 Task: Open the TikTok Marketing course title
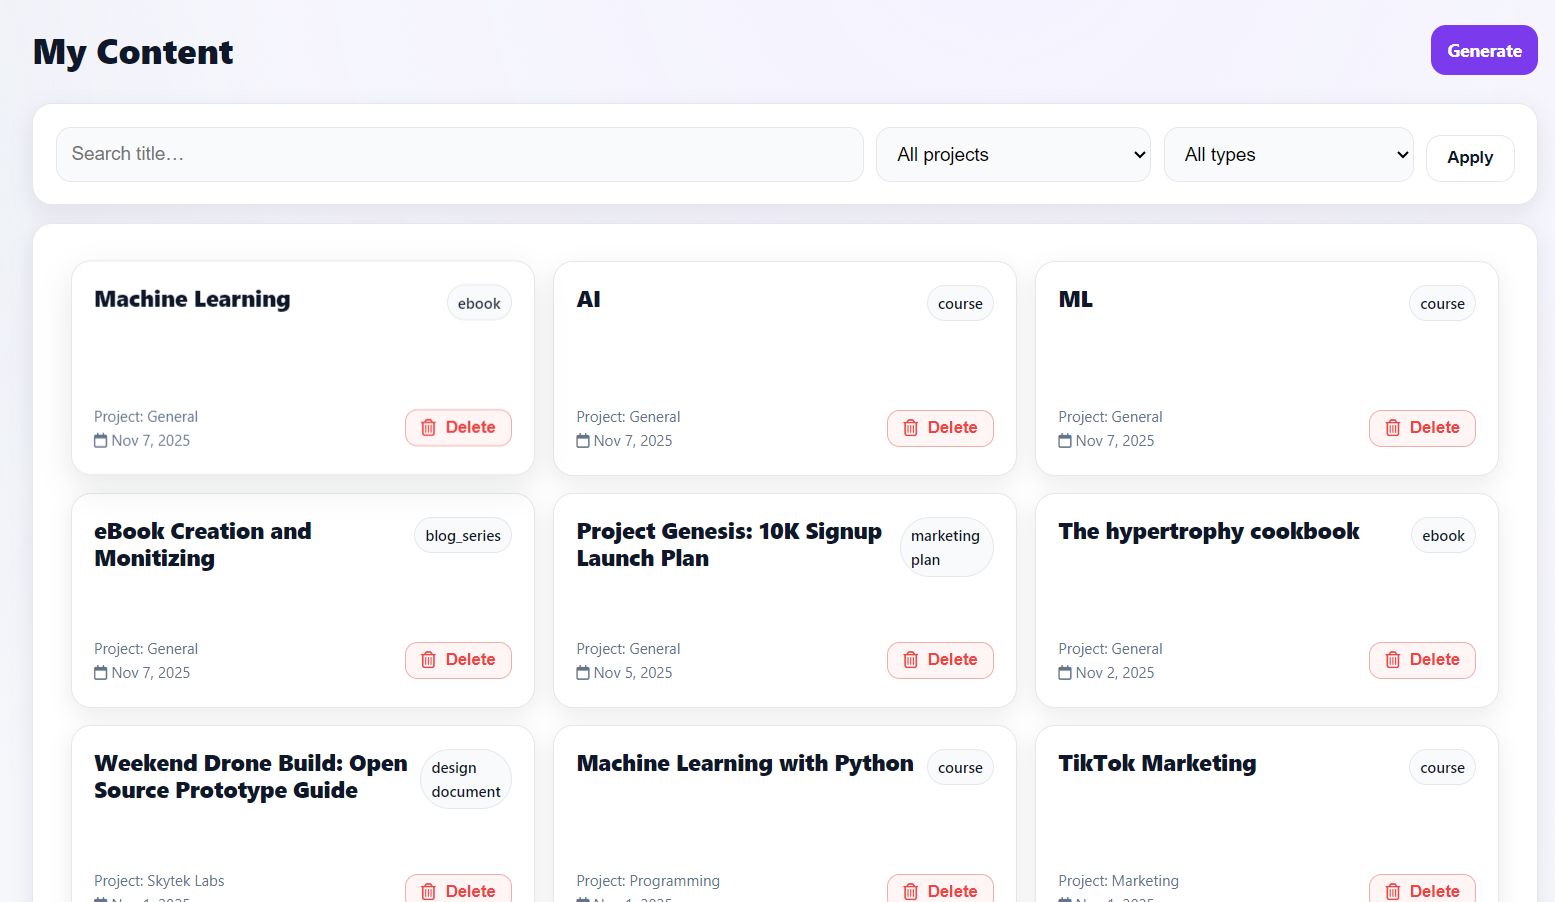click(x=1157, y=764)
